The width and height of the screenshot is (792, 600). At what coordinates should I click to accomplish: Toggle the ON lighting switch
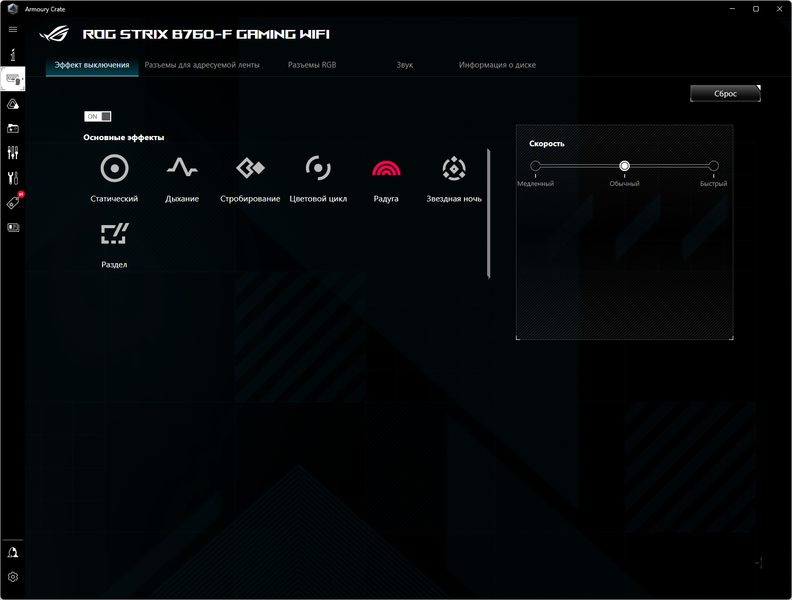[97, 116]
